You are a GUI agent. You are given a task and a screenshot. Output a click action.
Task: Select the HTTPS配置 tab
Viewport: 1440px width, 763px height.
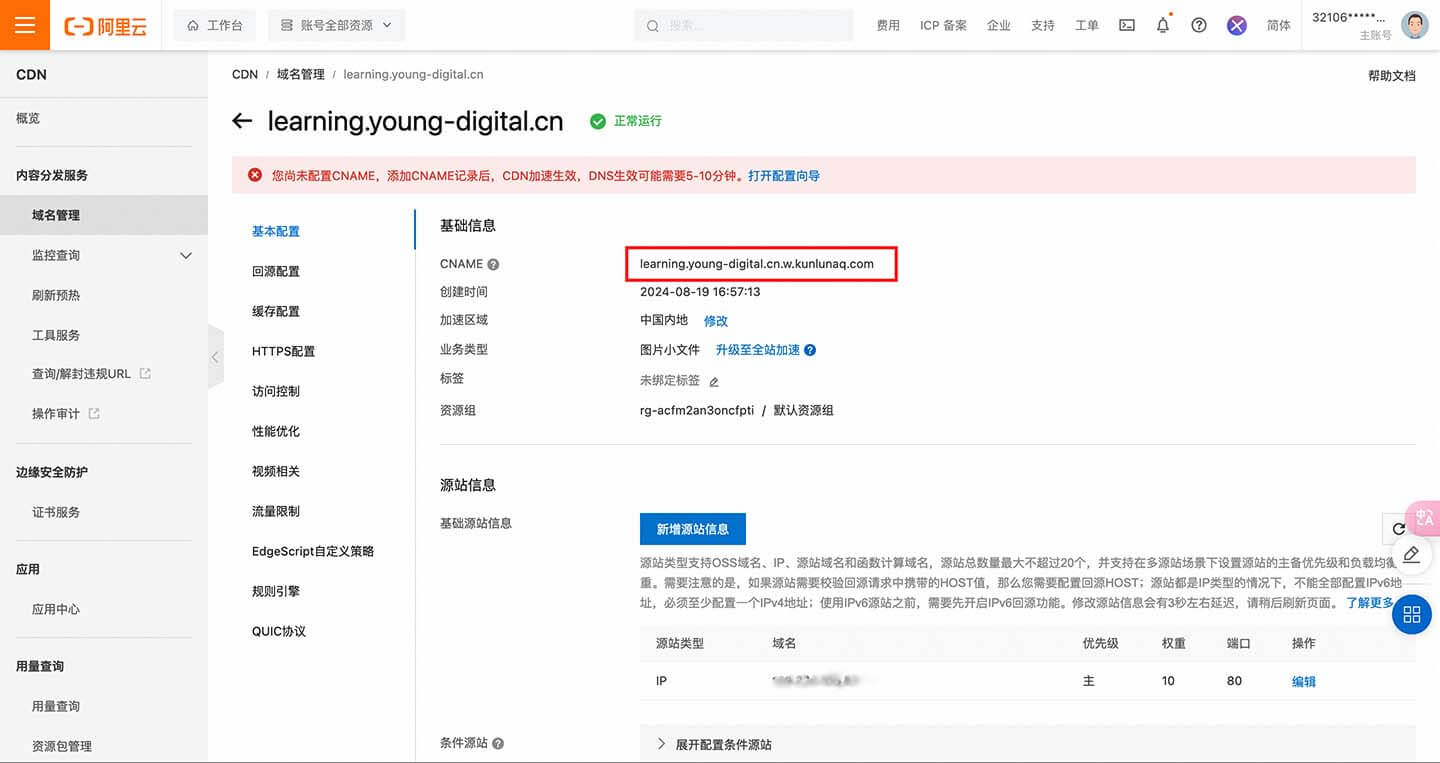283,351
